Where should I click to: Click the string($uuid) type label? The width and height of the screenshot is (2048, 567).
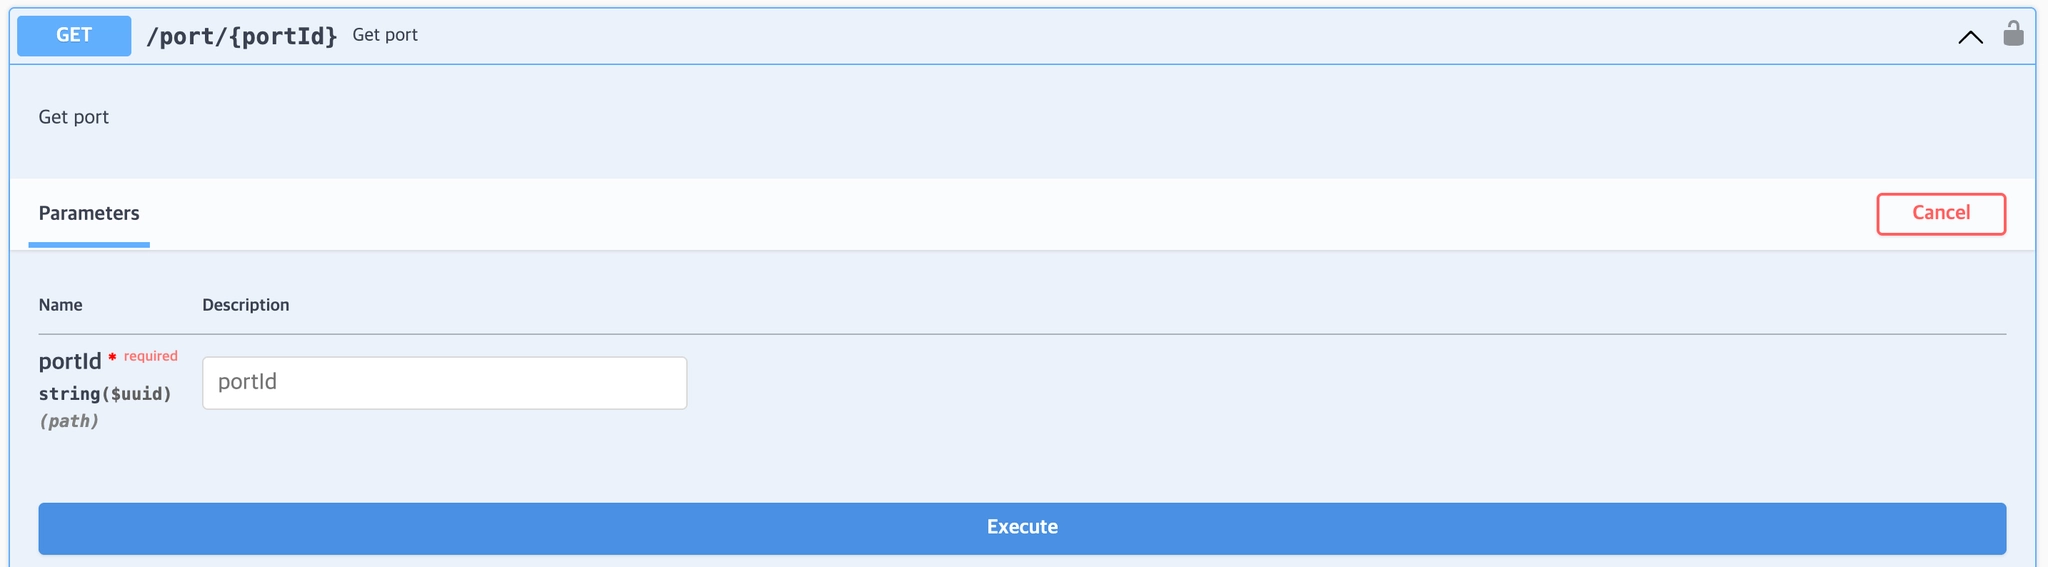pos(105,394)
